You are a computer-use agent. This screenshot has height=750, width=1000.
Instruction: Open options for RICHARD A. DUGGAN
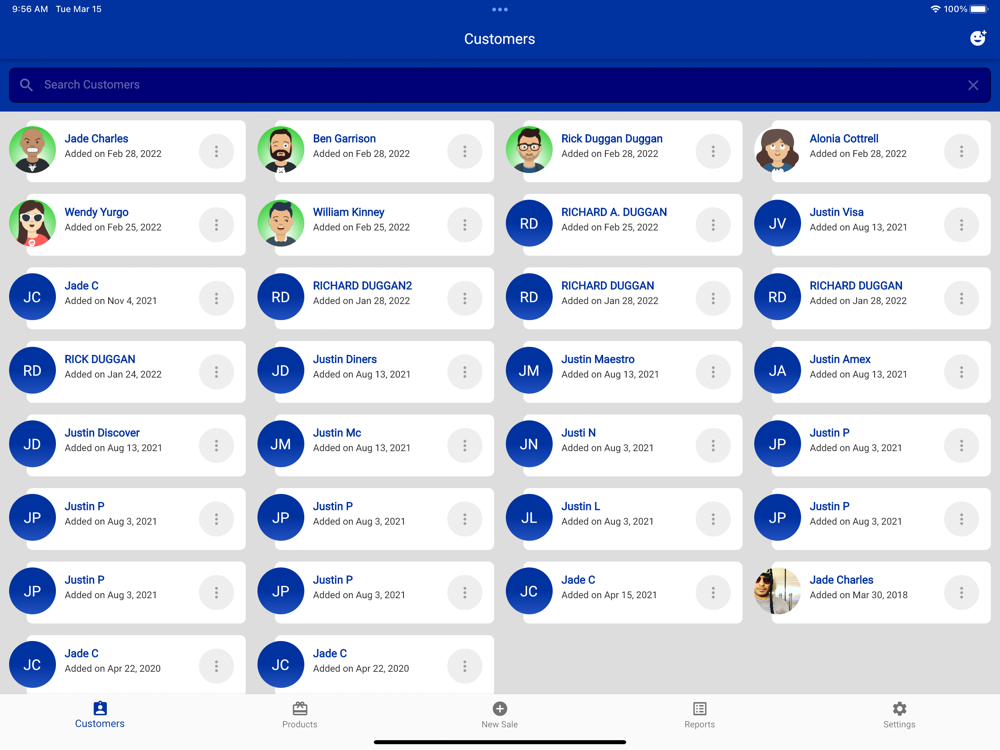tap(713, 225)
